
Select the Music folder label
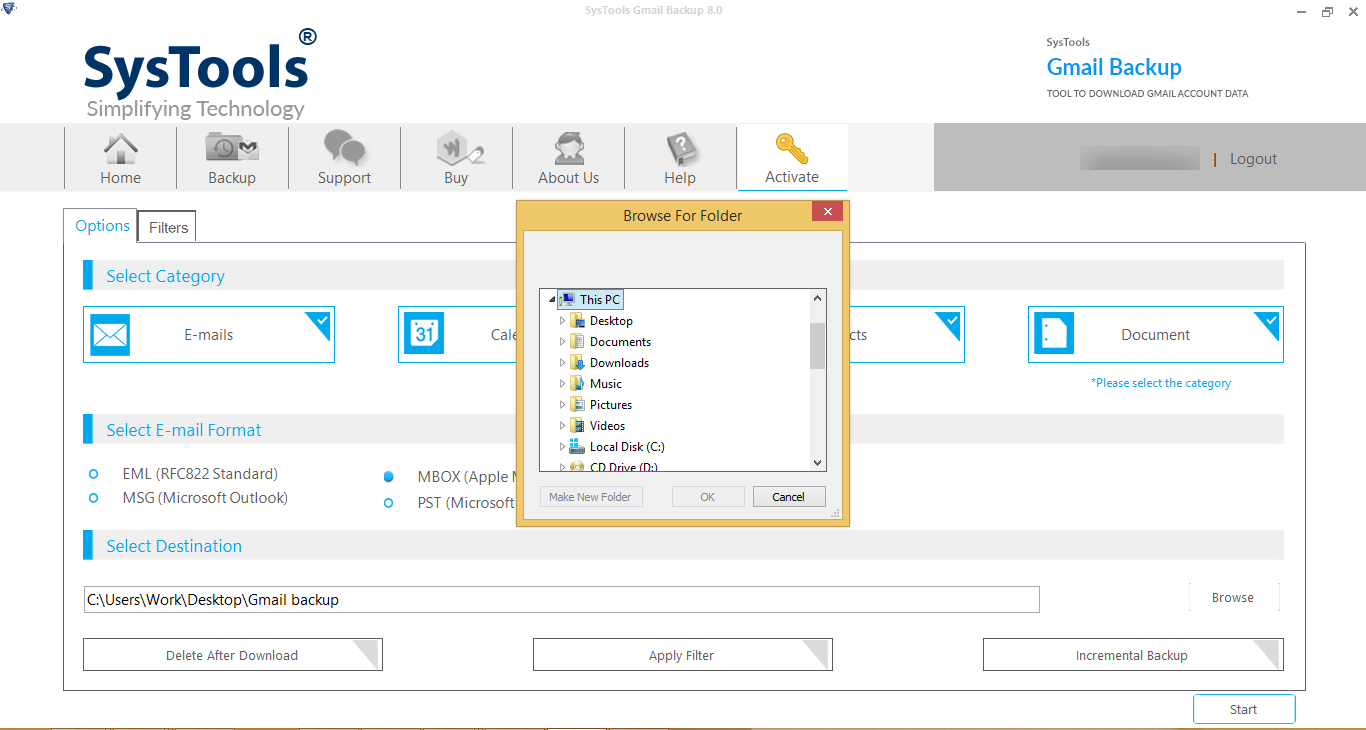(606, 384)
